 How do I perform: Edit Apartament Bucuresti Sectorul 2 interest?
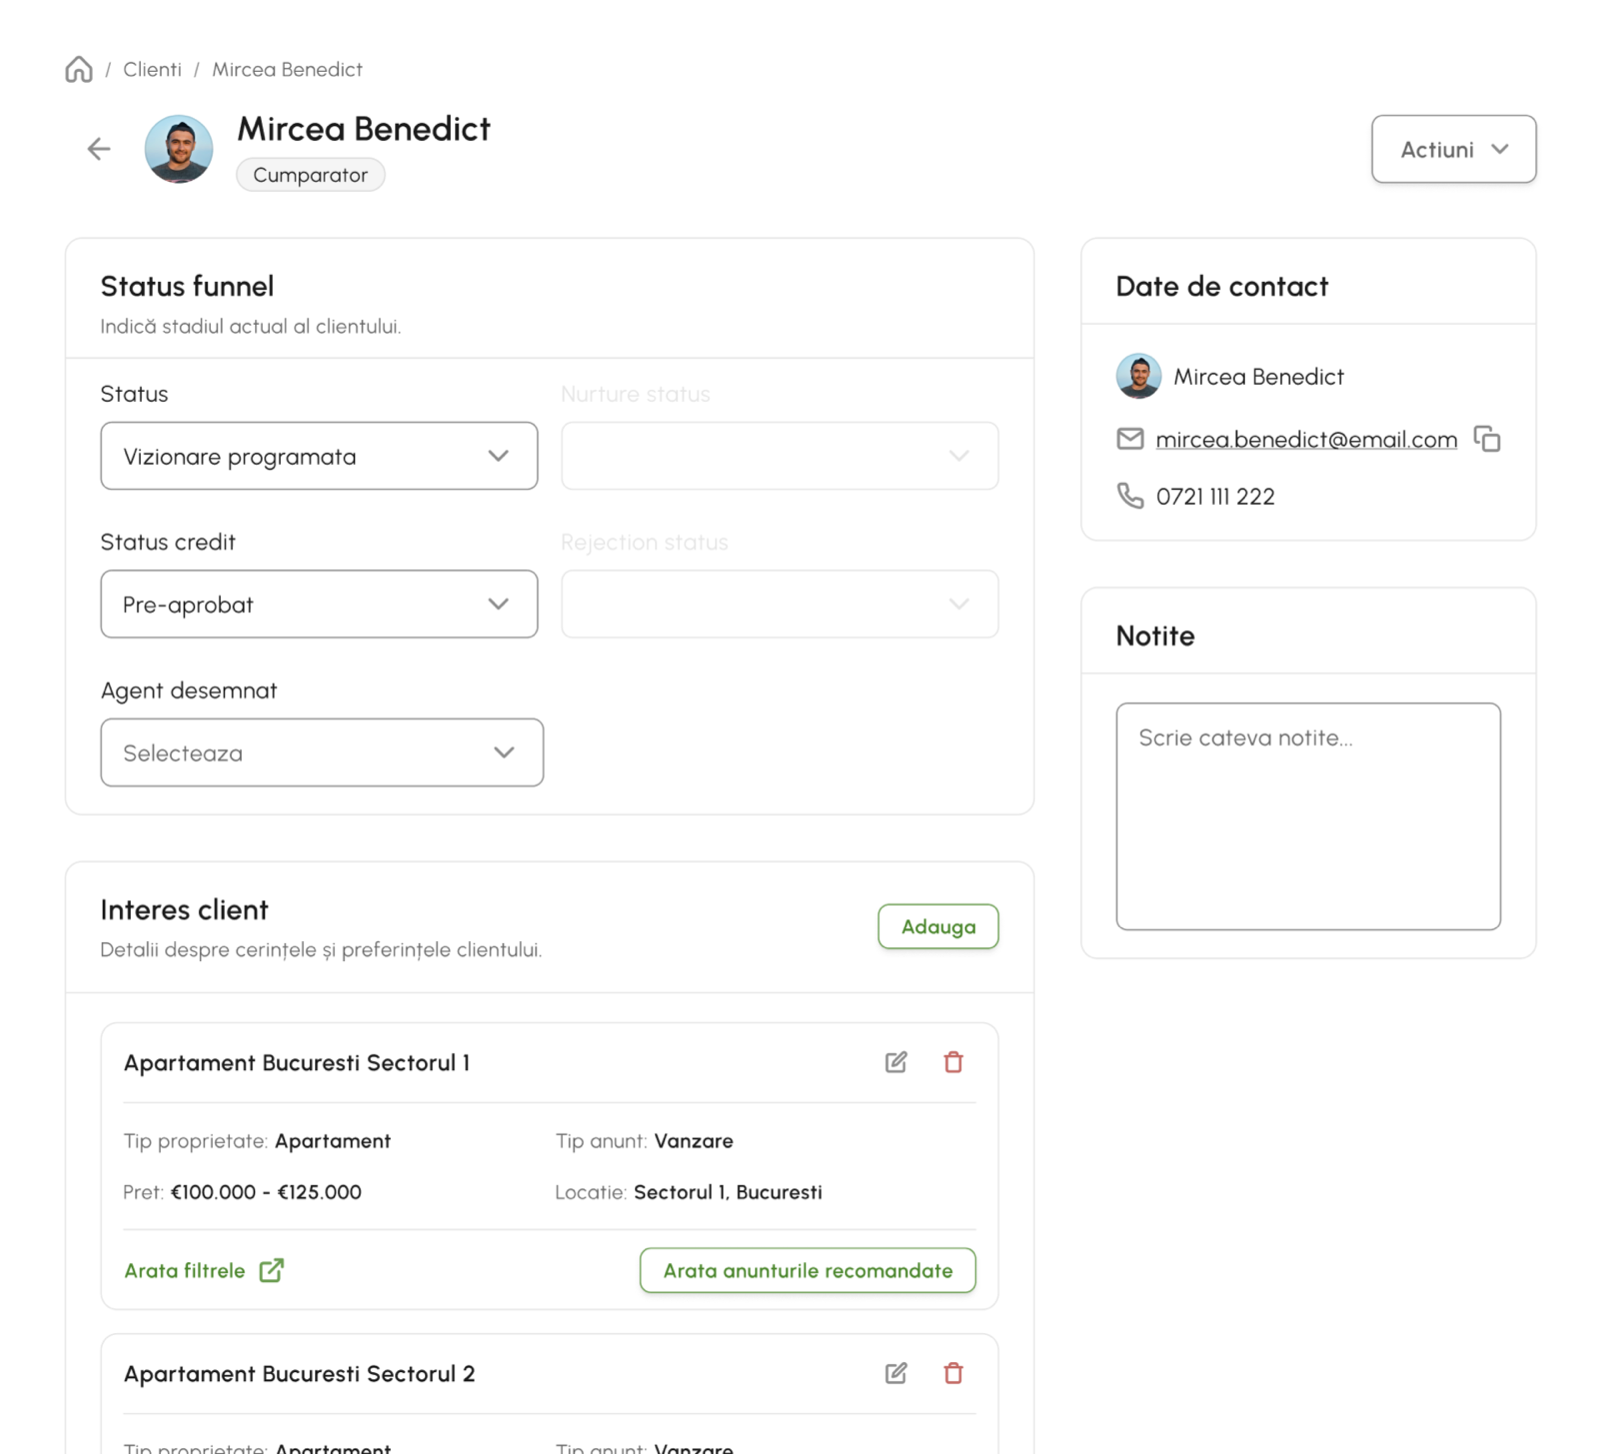point(896,1373)
